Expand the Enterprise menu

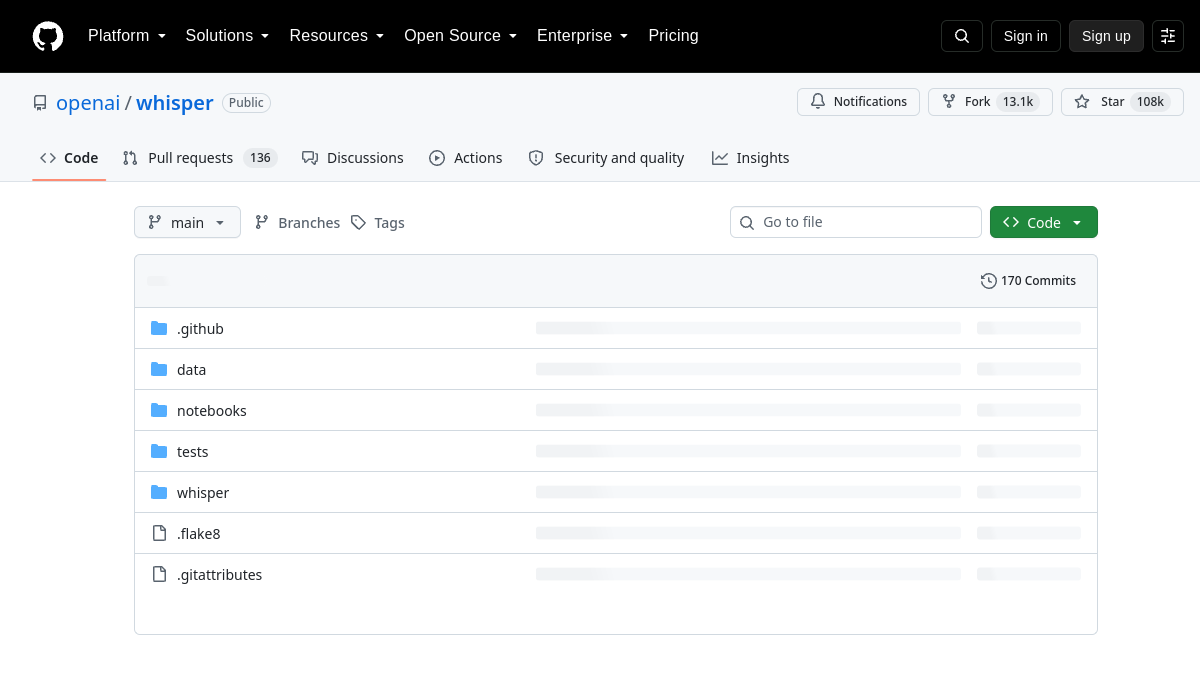pos(583,36)
